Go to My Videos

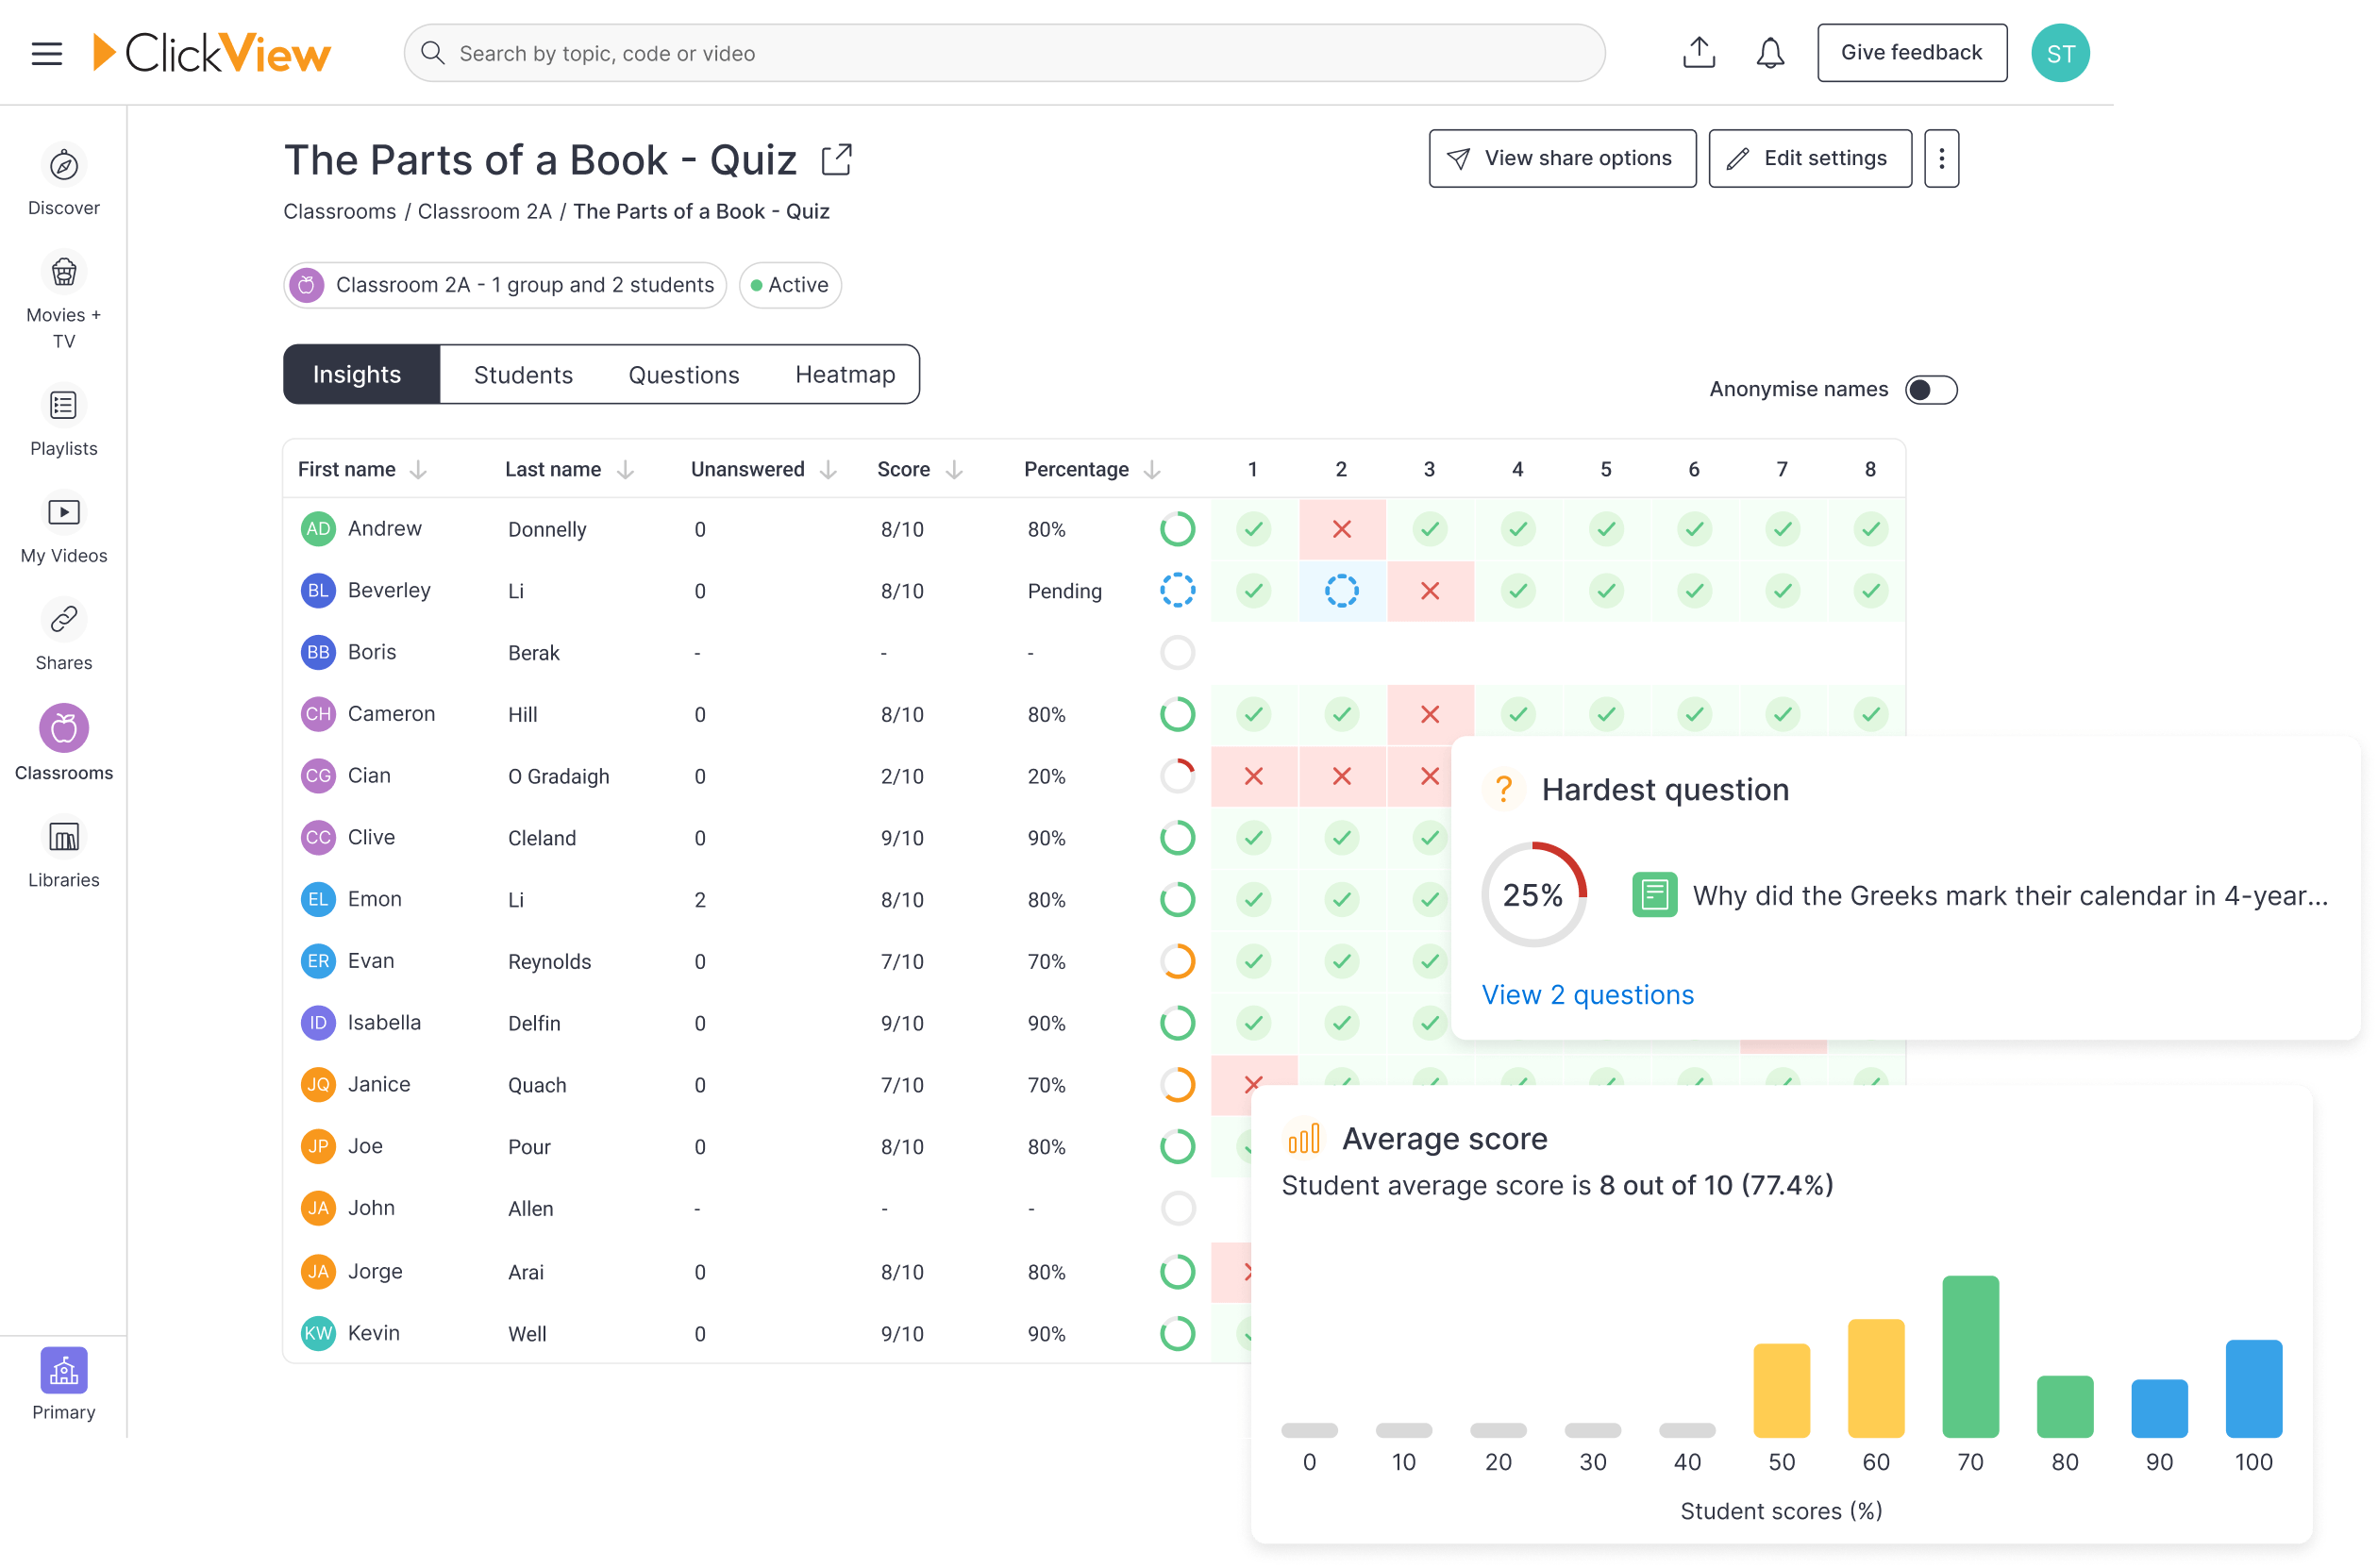click(63, 512)
